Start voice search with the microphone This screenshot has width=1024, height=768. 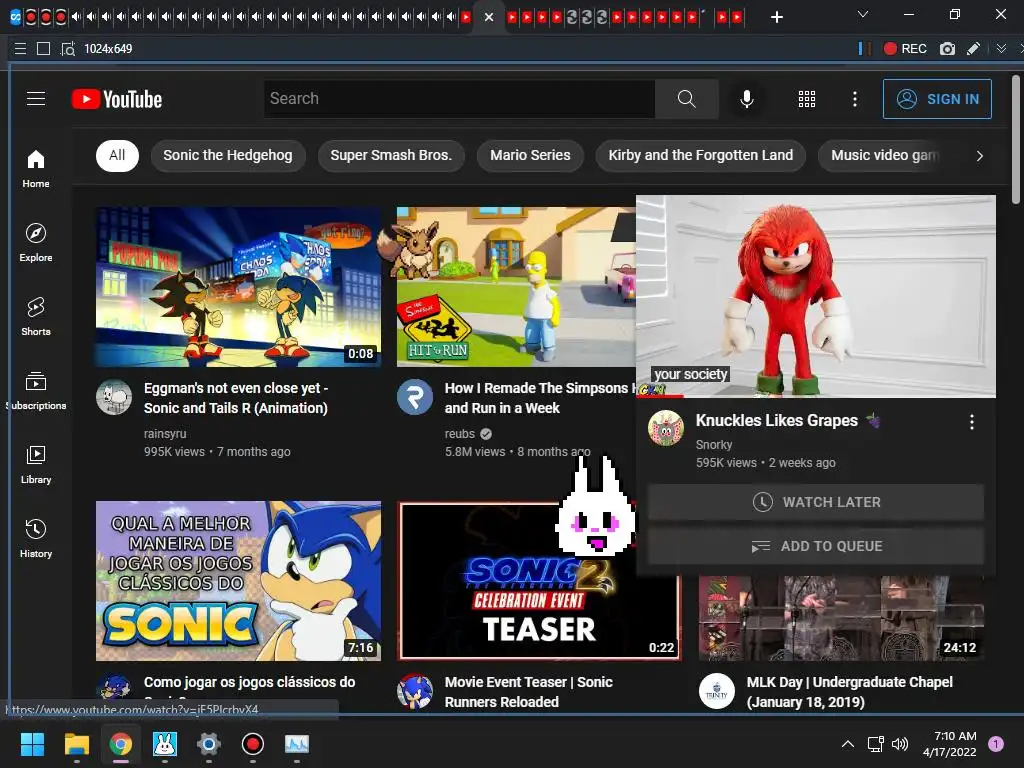click(746, 99)
